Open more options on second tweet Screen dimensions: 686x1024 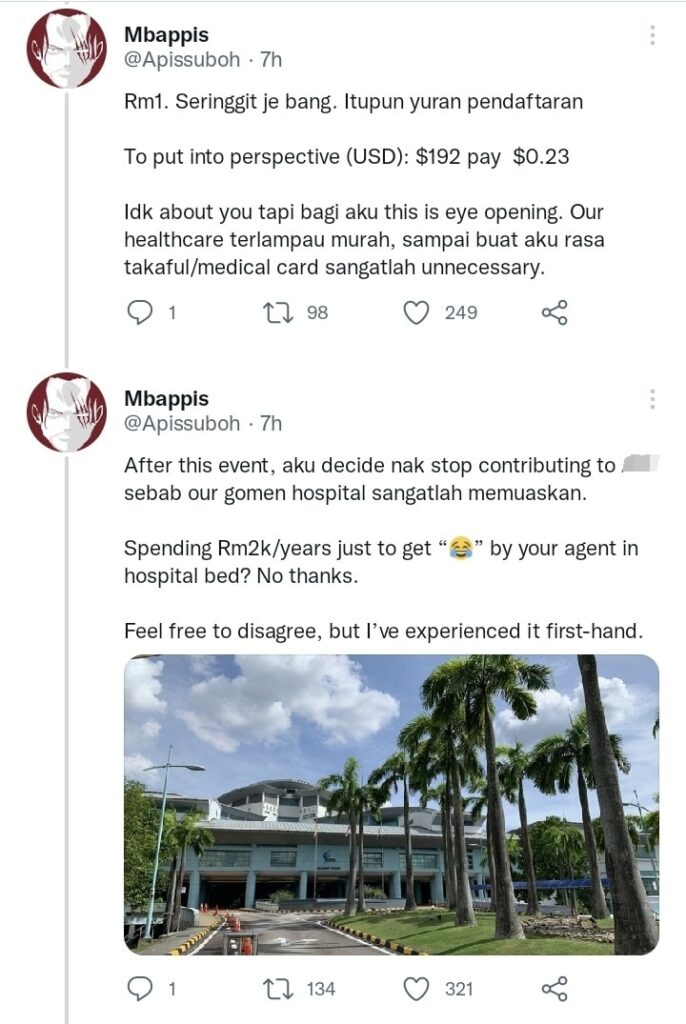[652, 400]
